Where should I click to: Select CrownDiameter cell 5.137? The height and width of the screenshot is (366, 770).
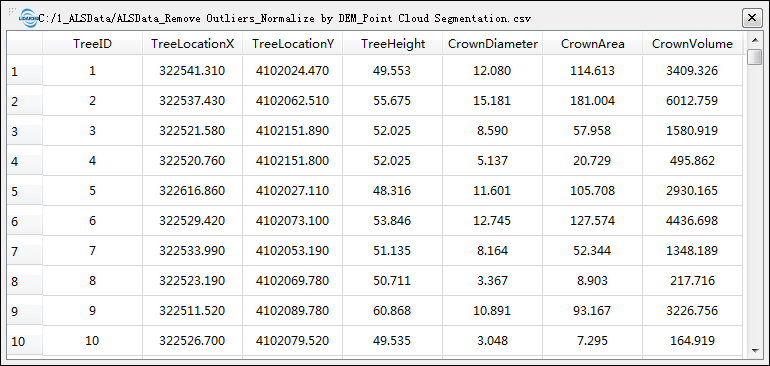[493, 161]
